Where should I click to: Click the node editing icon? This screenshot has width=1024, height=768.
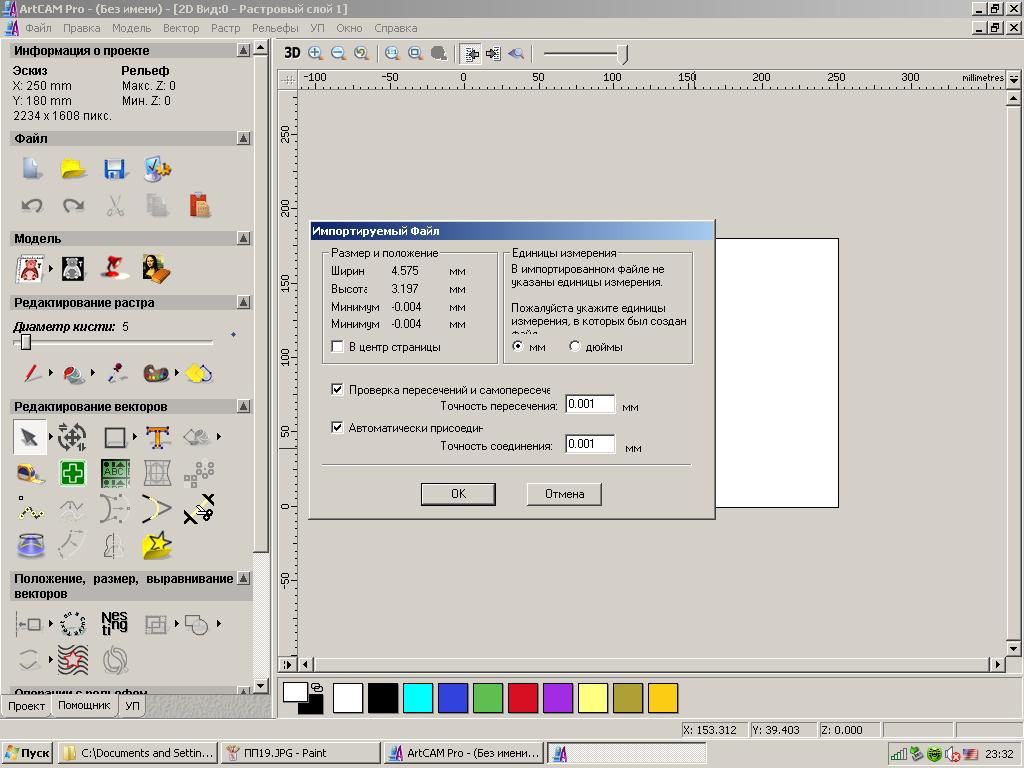pos(30,508)
